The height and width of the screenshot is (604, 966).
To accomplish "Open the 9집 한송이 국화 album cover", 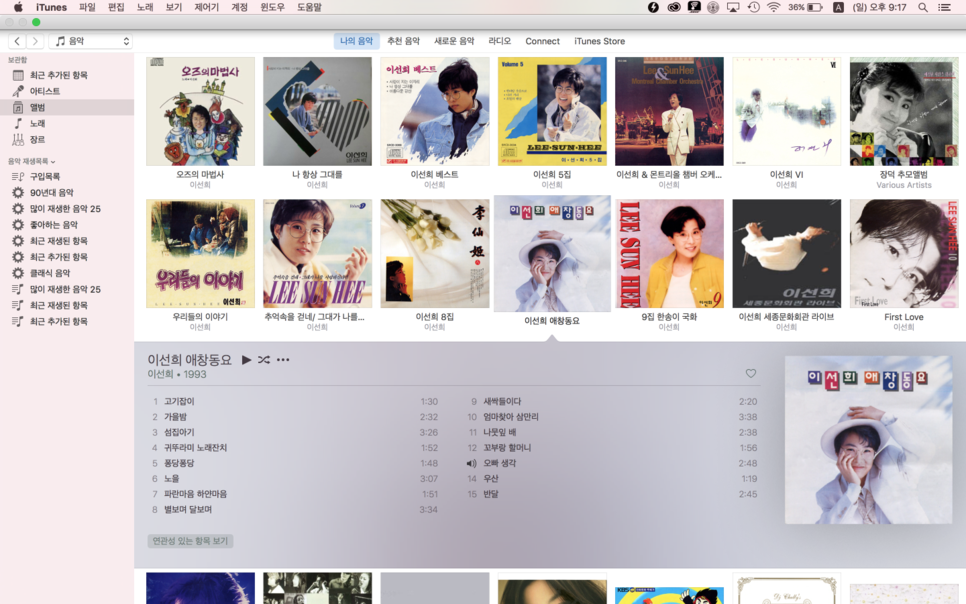I will click(669, 253).
